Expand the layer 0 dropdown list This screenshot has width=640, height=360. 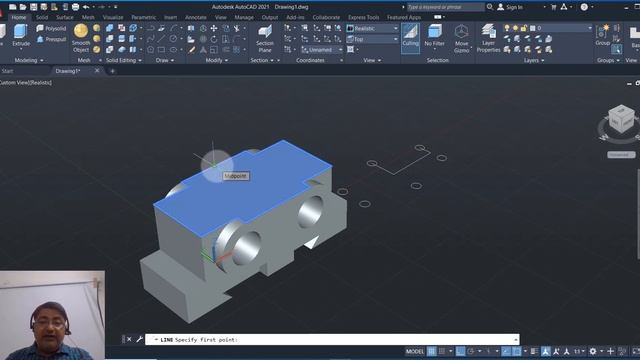[x=590, y=28]
